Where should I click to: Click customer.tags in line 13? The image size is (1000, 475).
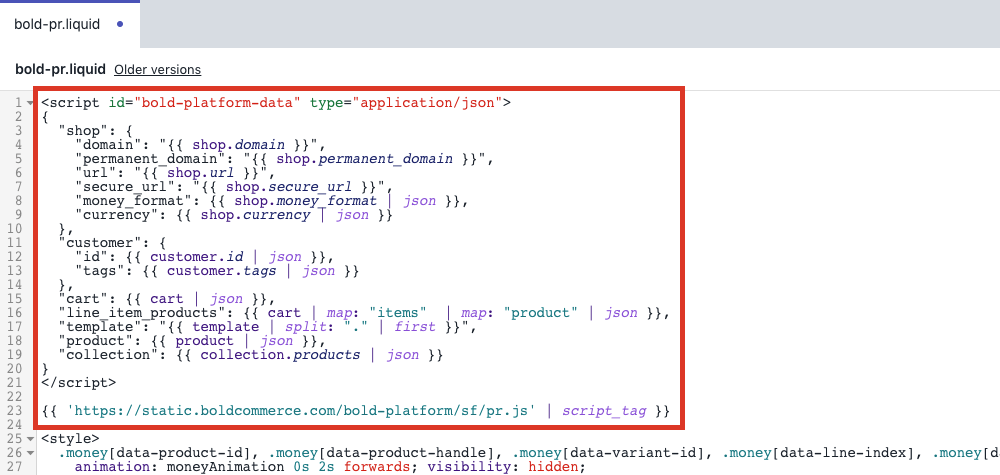(222, 271)
